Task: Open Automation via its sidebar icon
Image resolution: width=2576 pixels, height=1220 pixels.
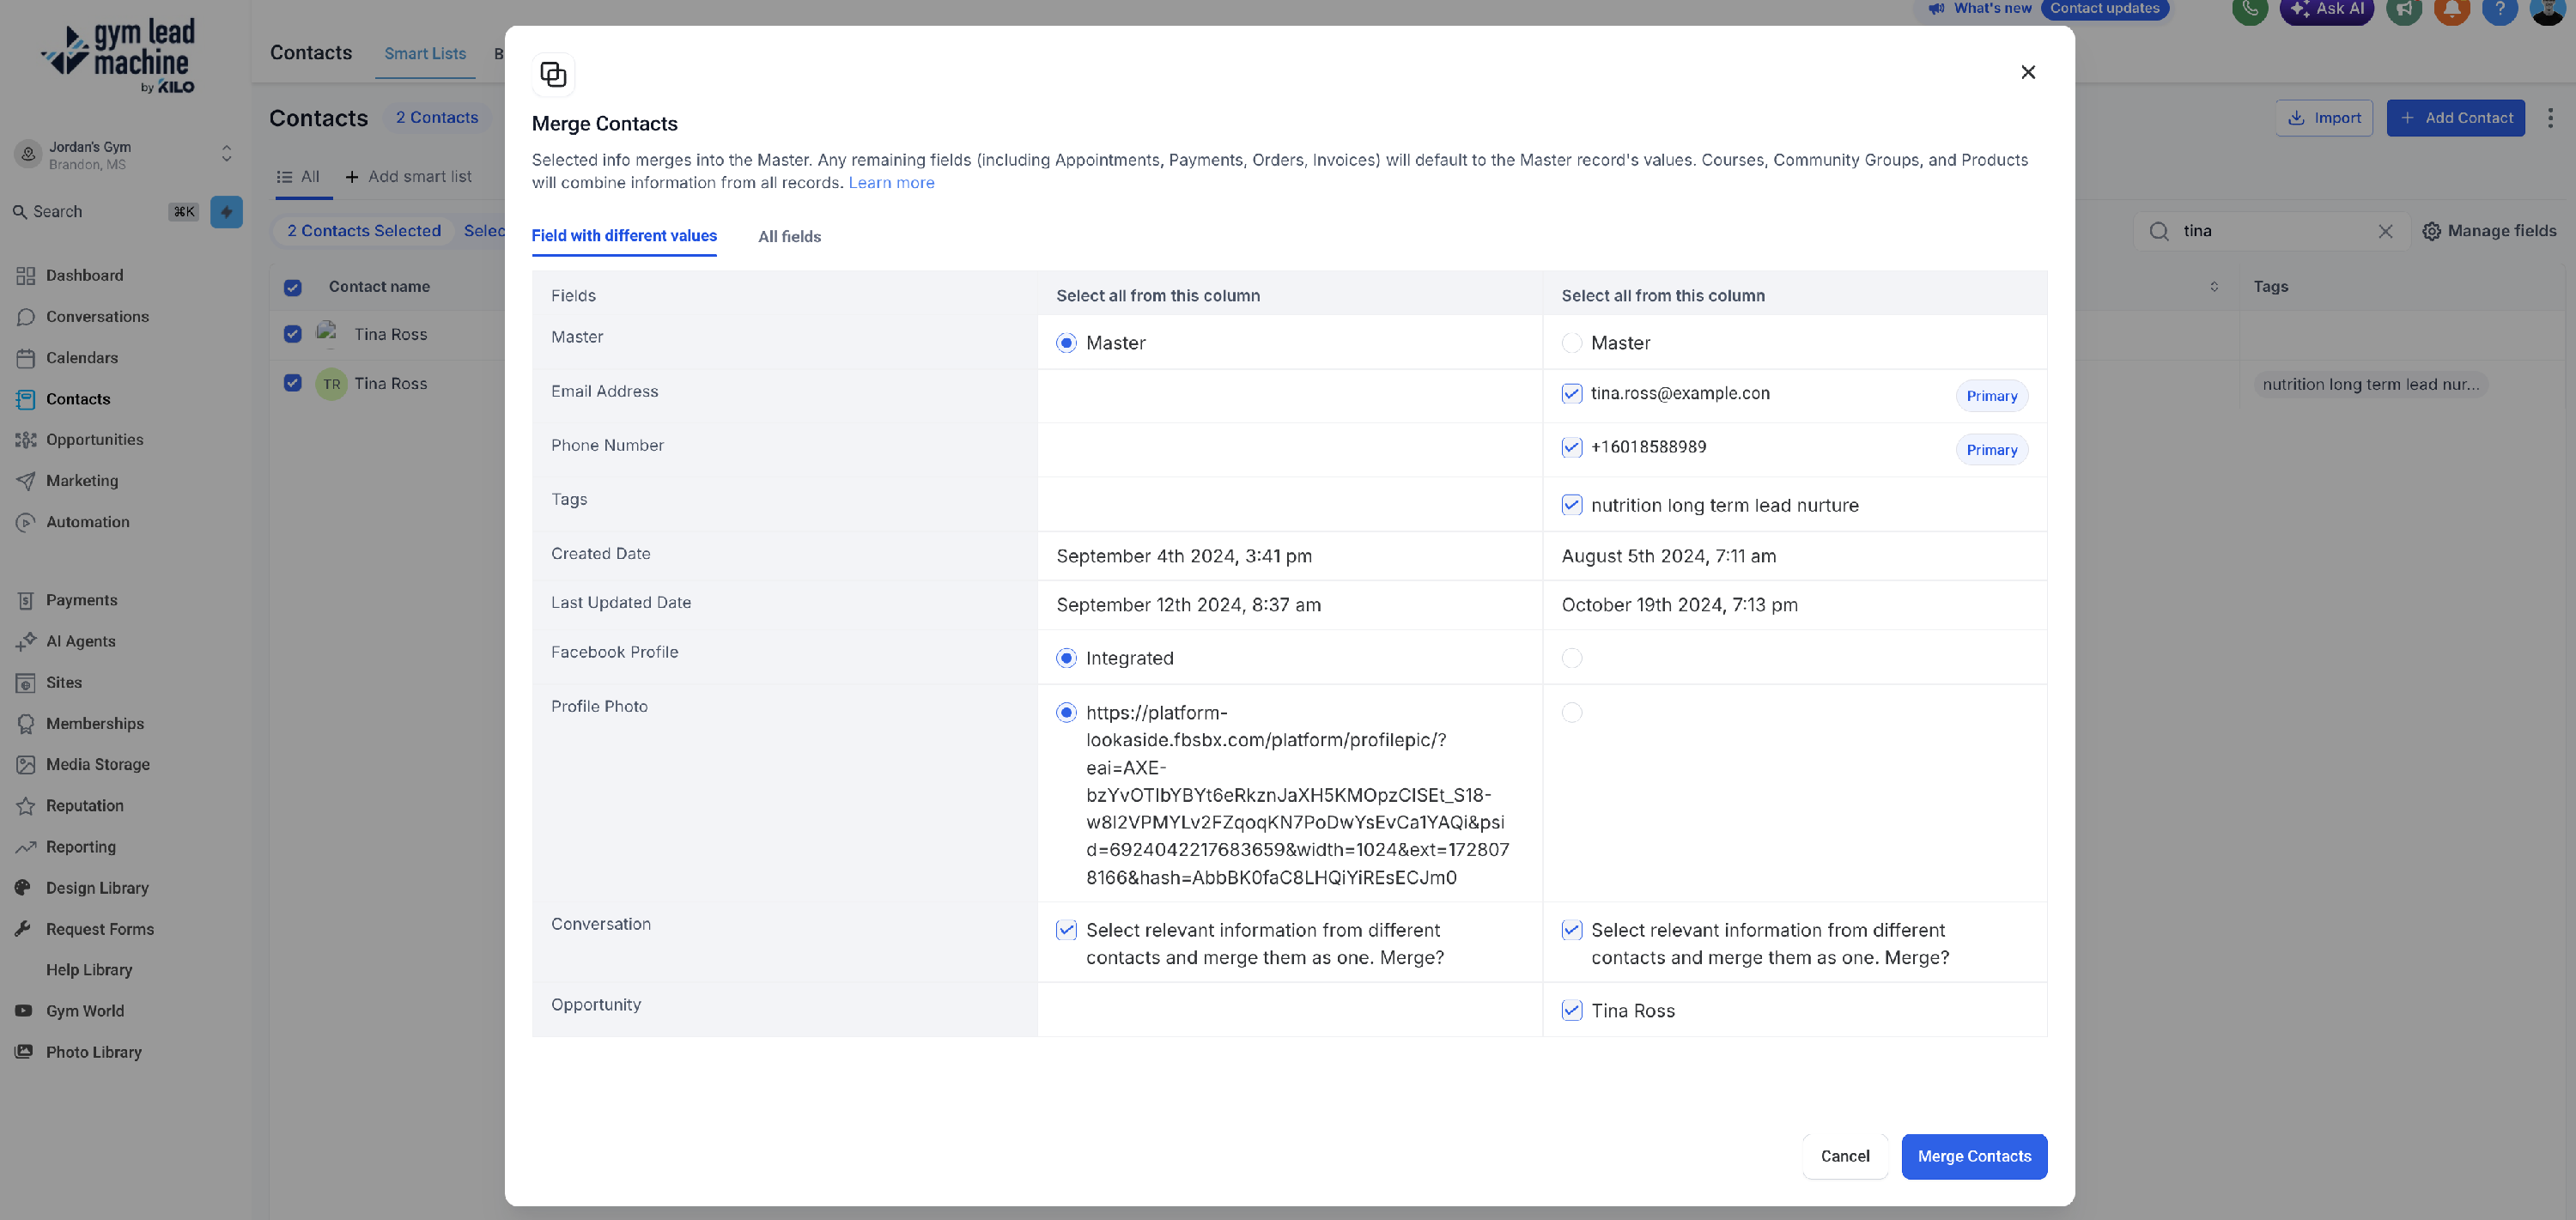Action: tap(26, 522)
